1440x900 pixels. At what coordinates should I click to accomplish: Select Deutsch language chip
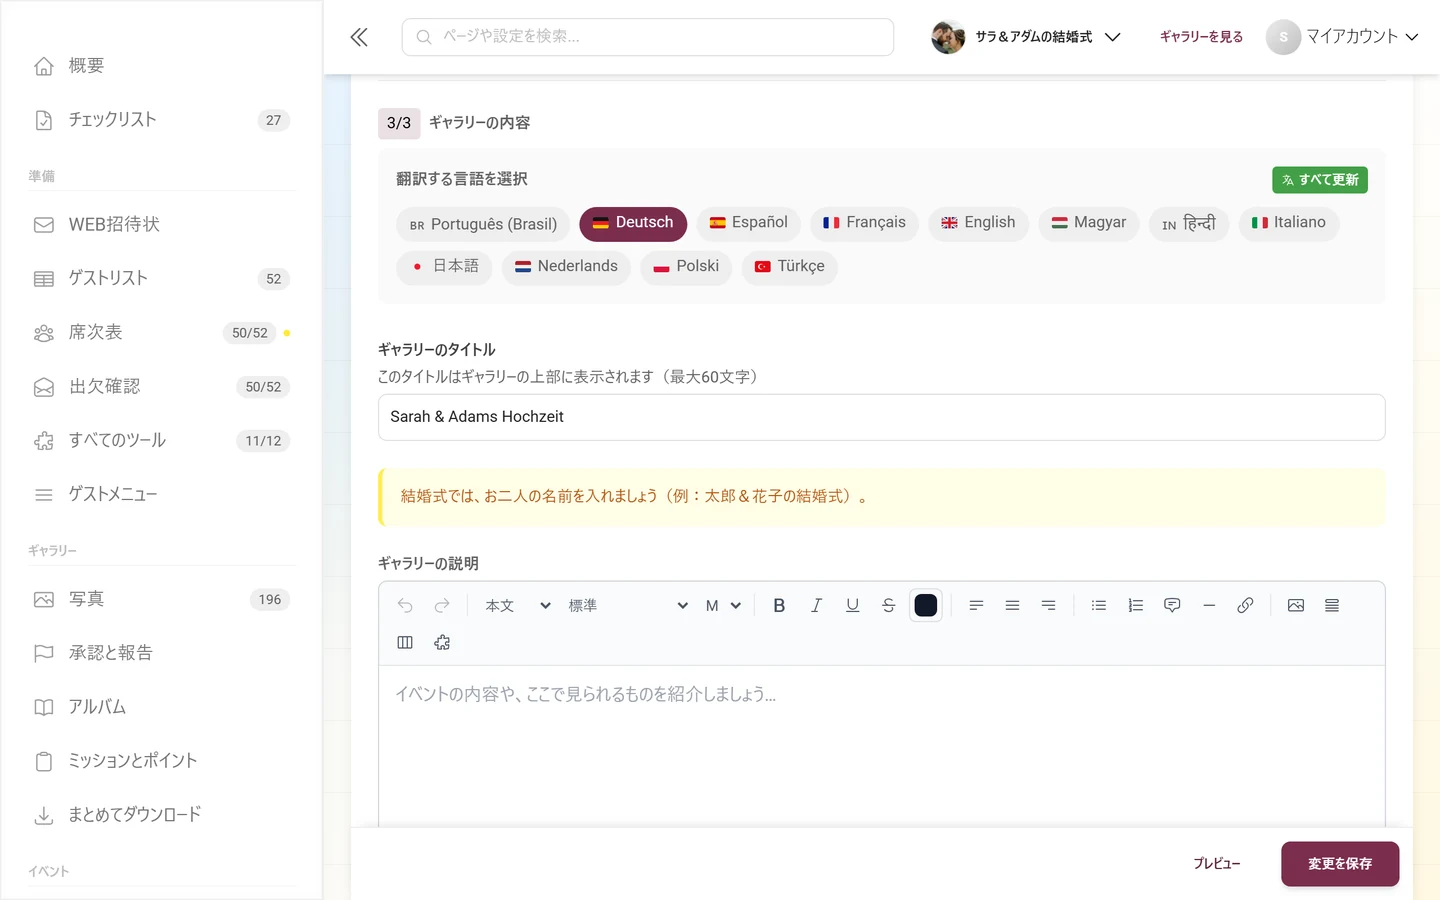[633, 223]
